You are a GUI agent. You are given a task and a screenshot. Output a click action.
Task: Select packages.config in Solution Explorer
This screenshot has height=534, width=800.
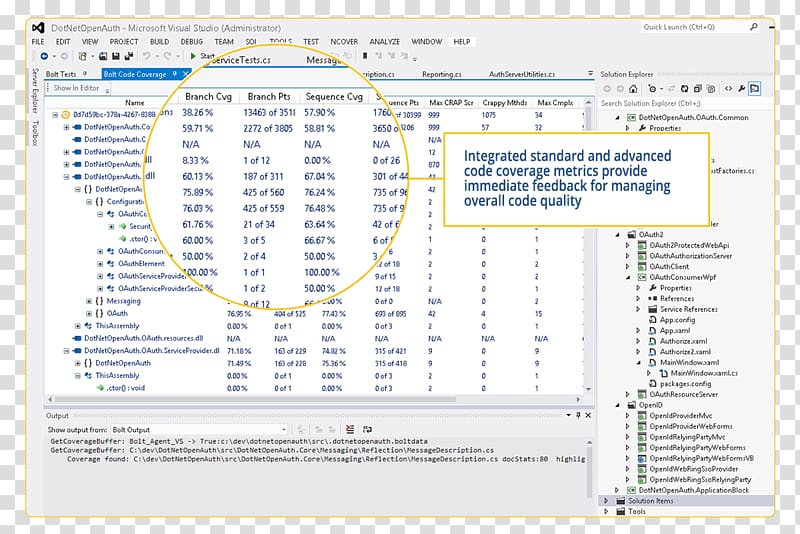point(685,384)
